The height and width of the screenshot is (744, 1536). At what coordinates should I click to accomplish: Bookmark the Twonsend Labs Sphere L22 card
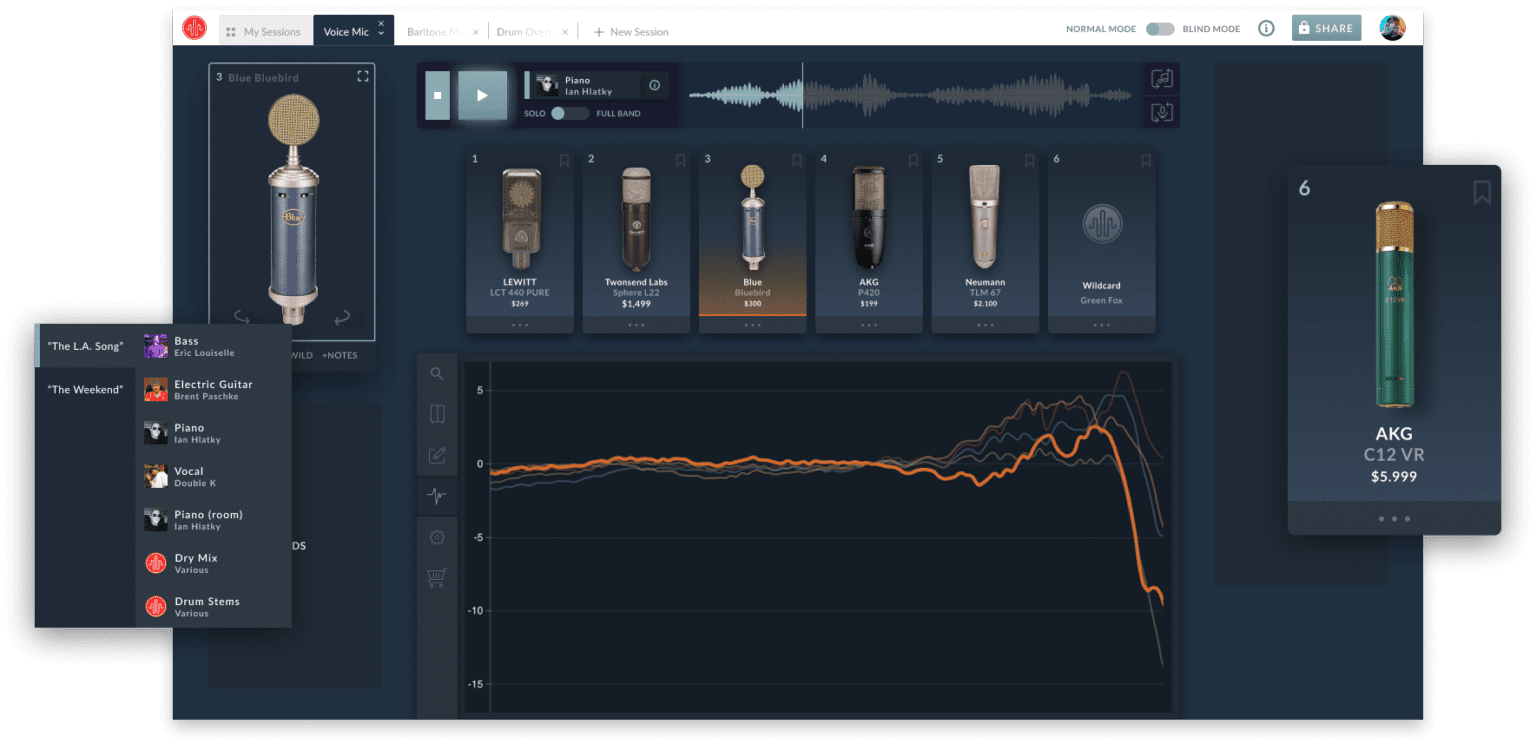[680, 160]
